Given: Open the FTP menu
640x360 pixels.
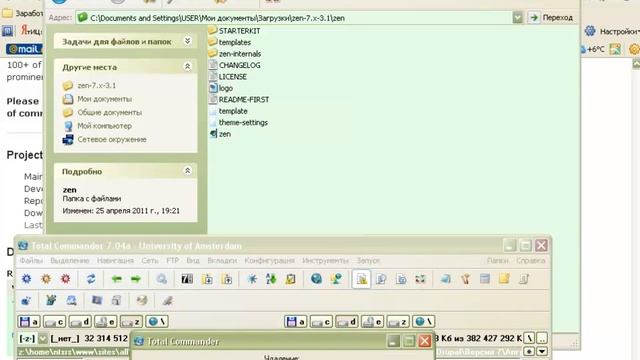Looking at the screenshot, I should (x=173, y=260).
